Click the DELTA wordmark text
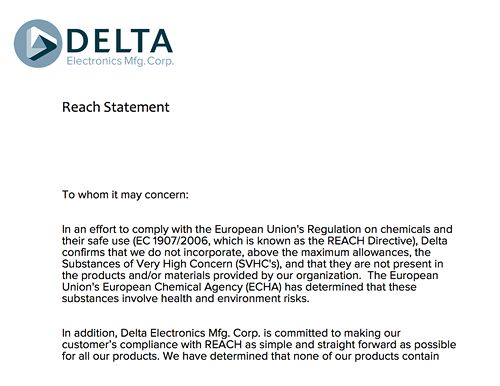The width and height of the screenshot is (500, 386). click(120, 41)
